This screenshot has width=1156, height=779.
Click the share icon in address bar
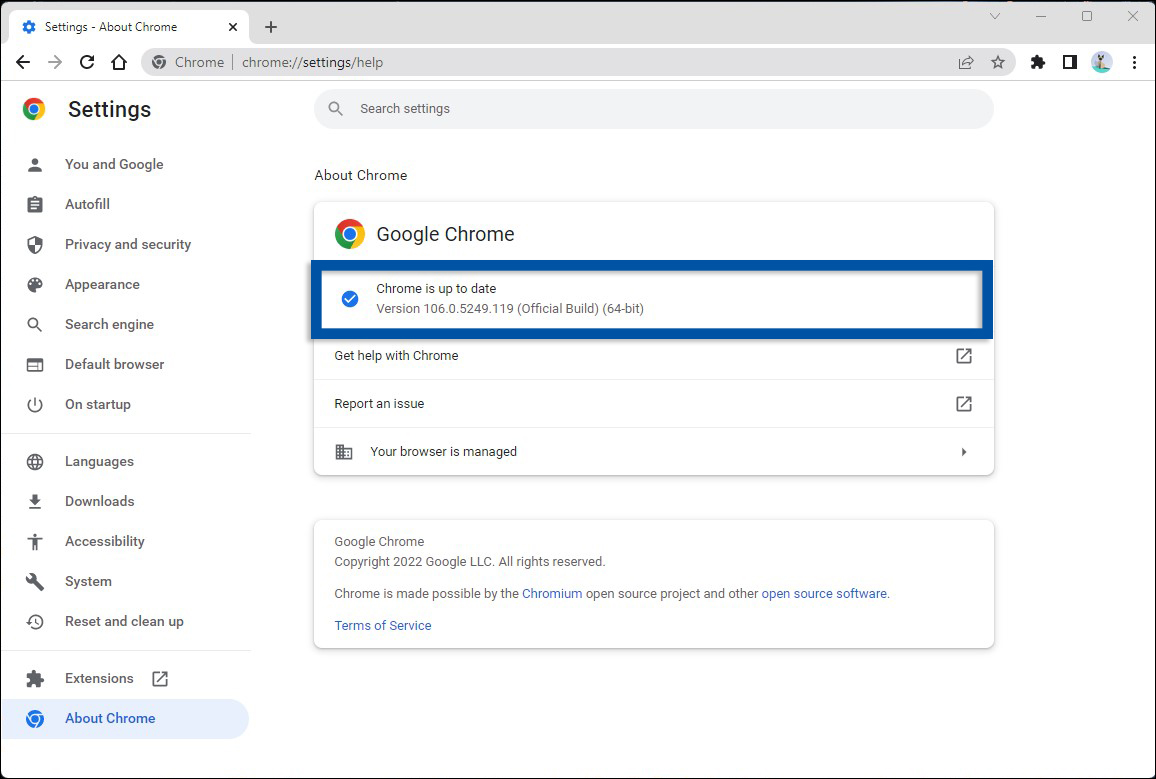click(x=966, y=62)
